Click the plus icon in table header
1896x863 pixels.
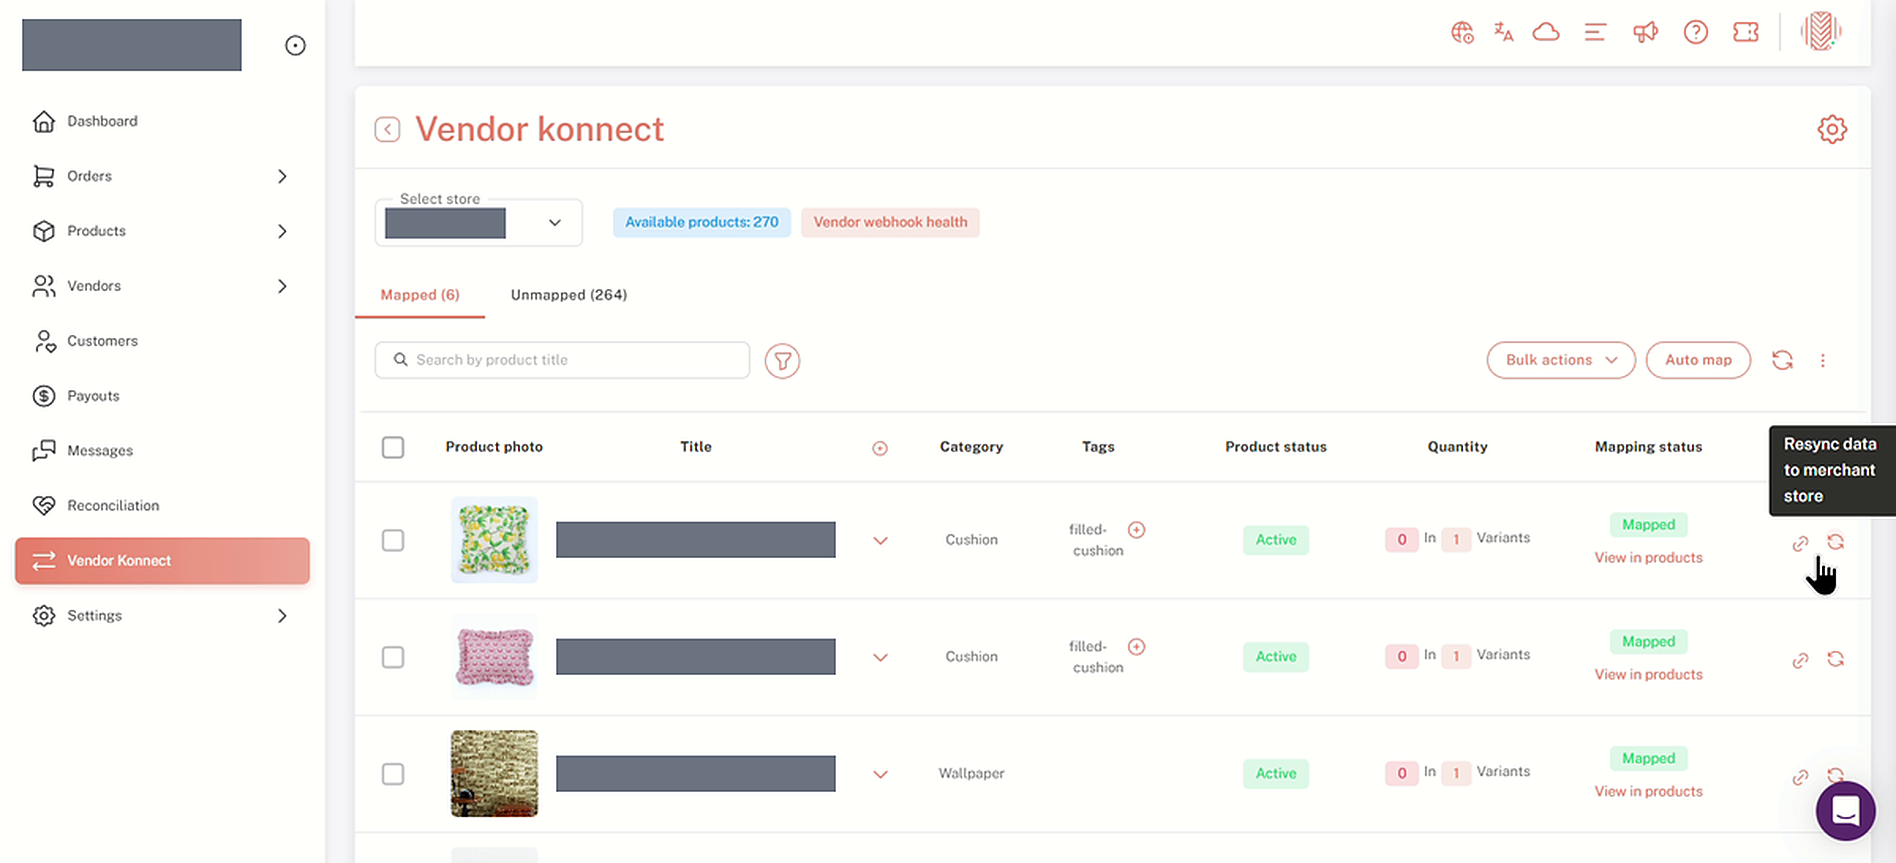[x=880, y=448]
